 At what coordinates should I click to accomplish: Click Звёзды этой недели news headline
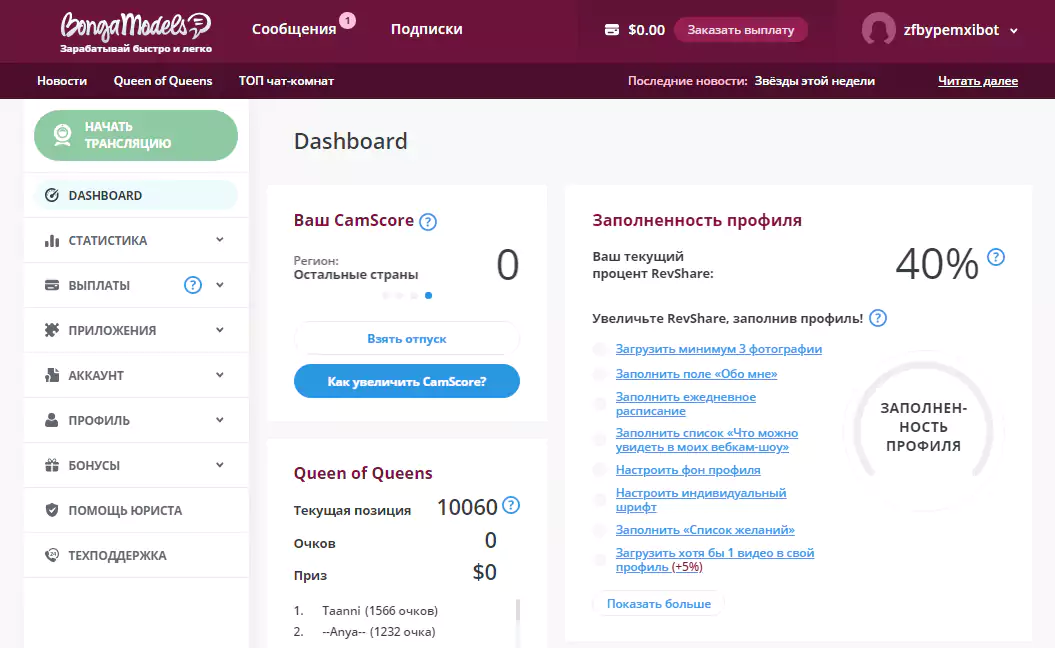(x=814, y=81)
